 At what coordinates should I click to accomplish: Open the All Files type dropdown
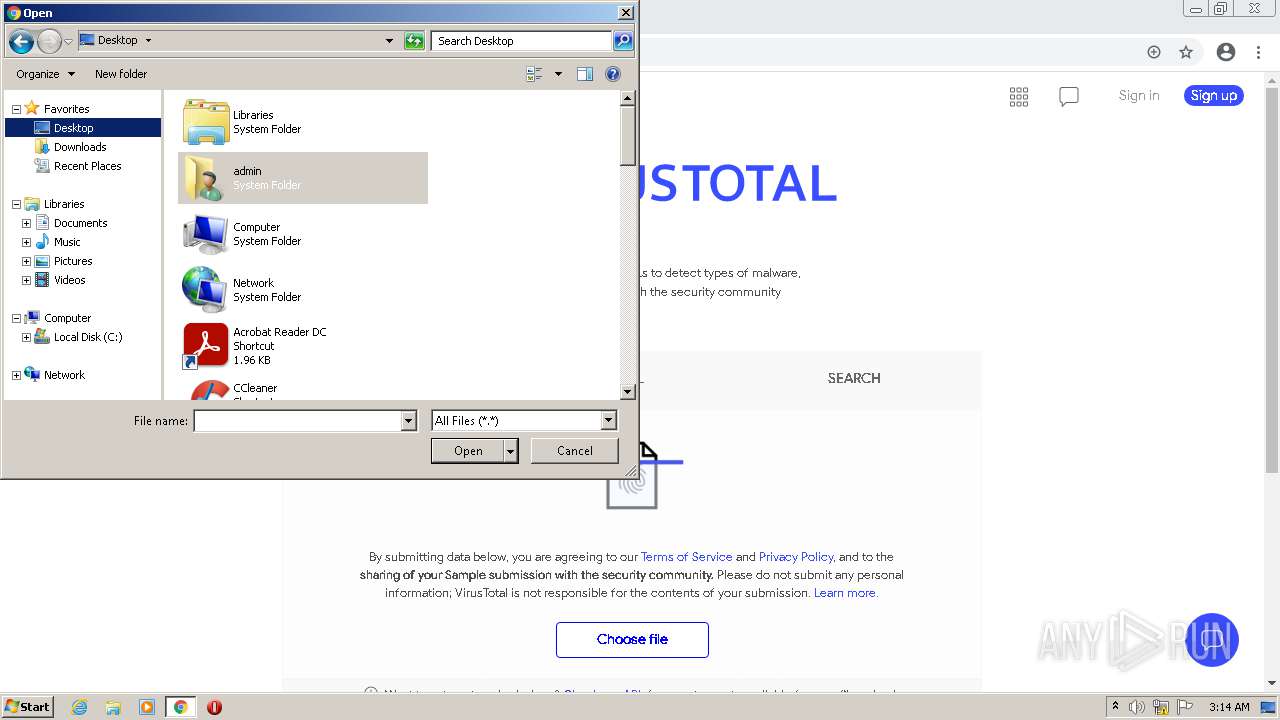coord(608,421)
